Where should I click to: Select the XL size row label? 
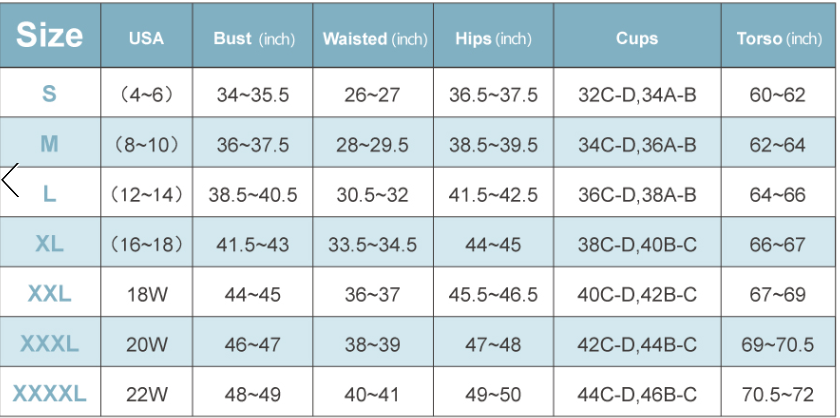pos(50,244)
